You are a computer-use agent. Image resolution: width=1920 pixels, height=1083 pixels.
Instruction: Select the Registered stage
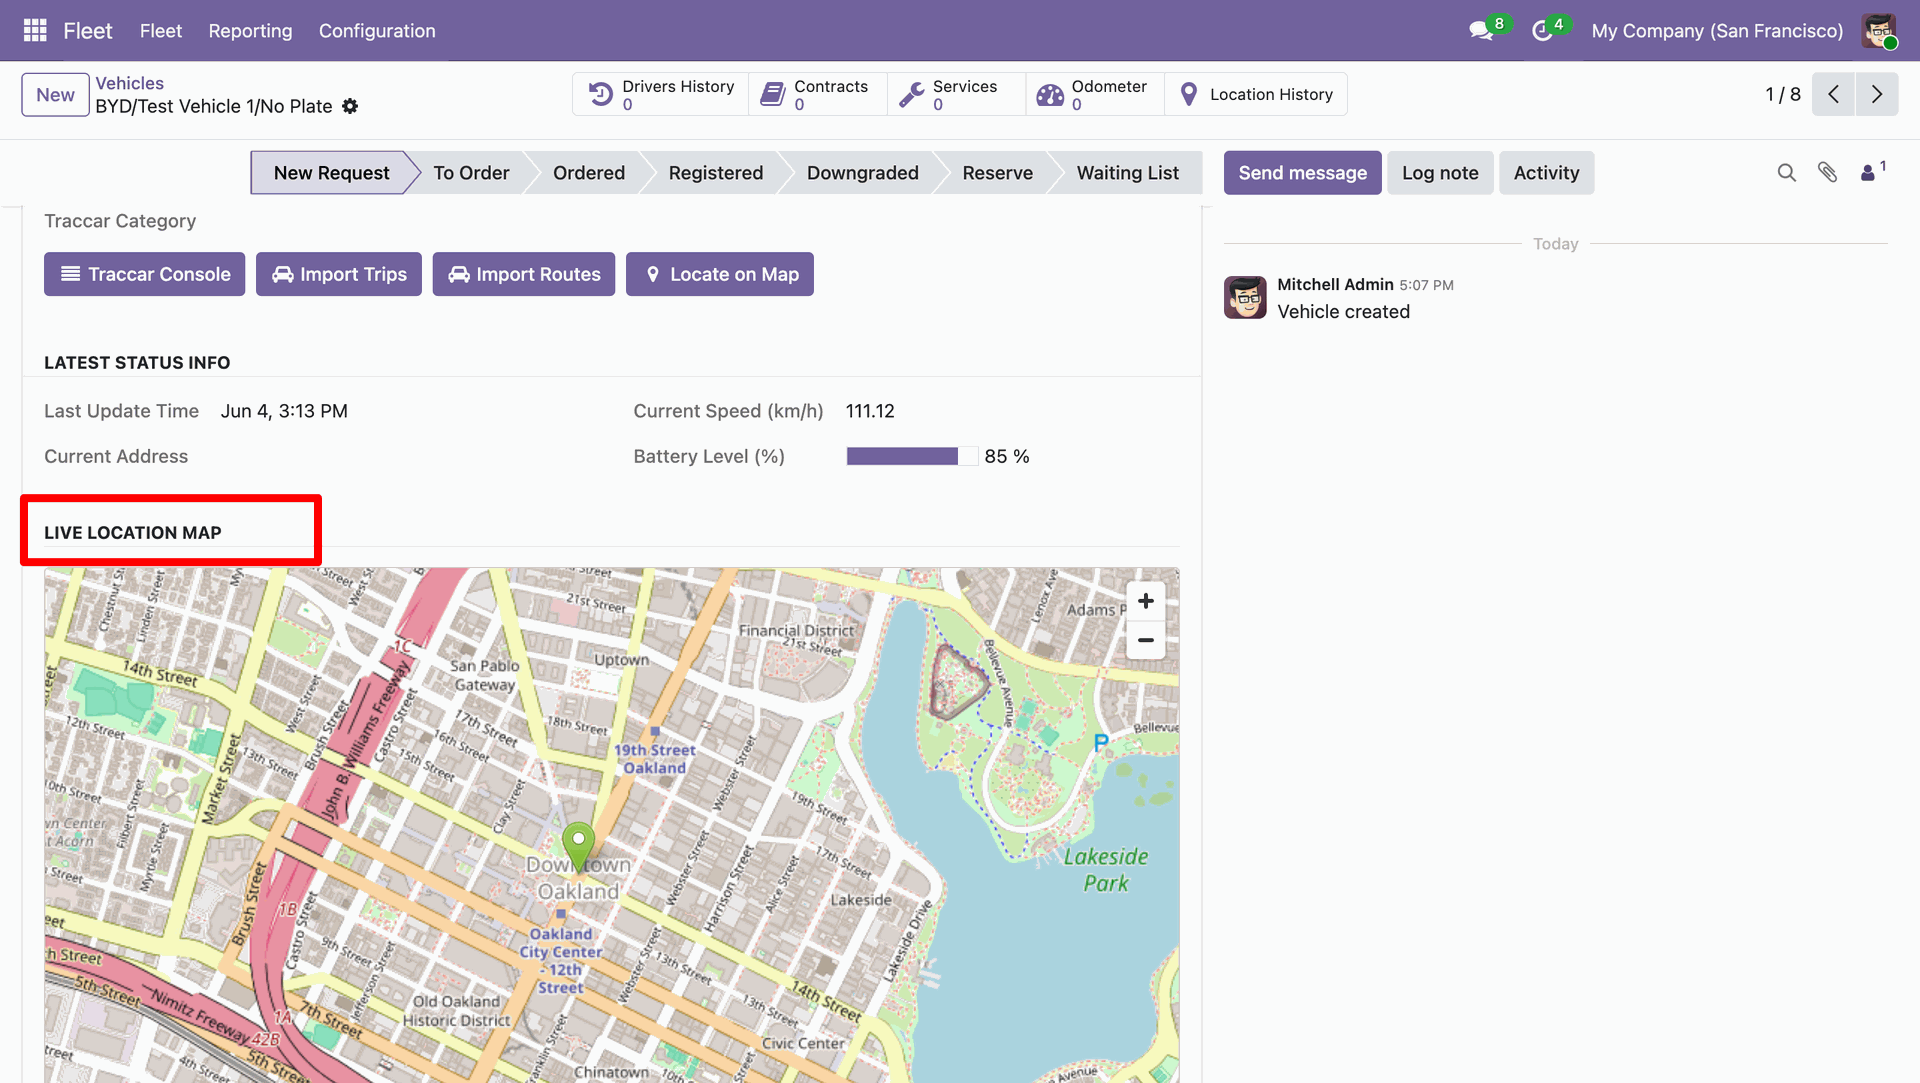(x=716, y=173)
